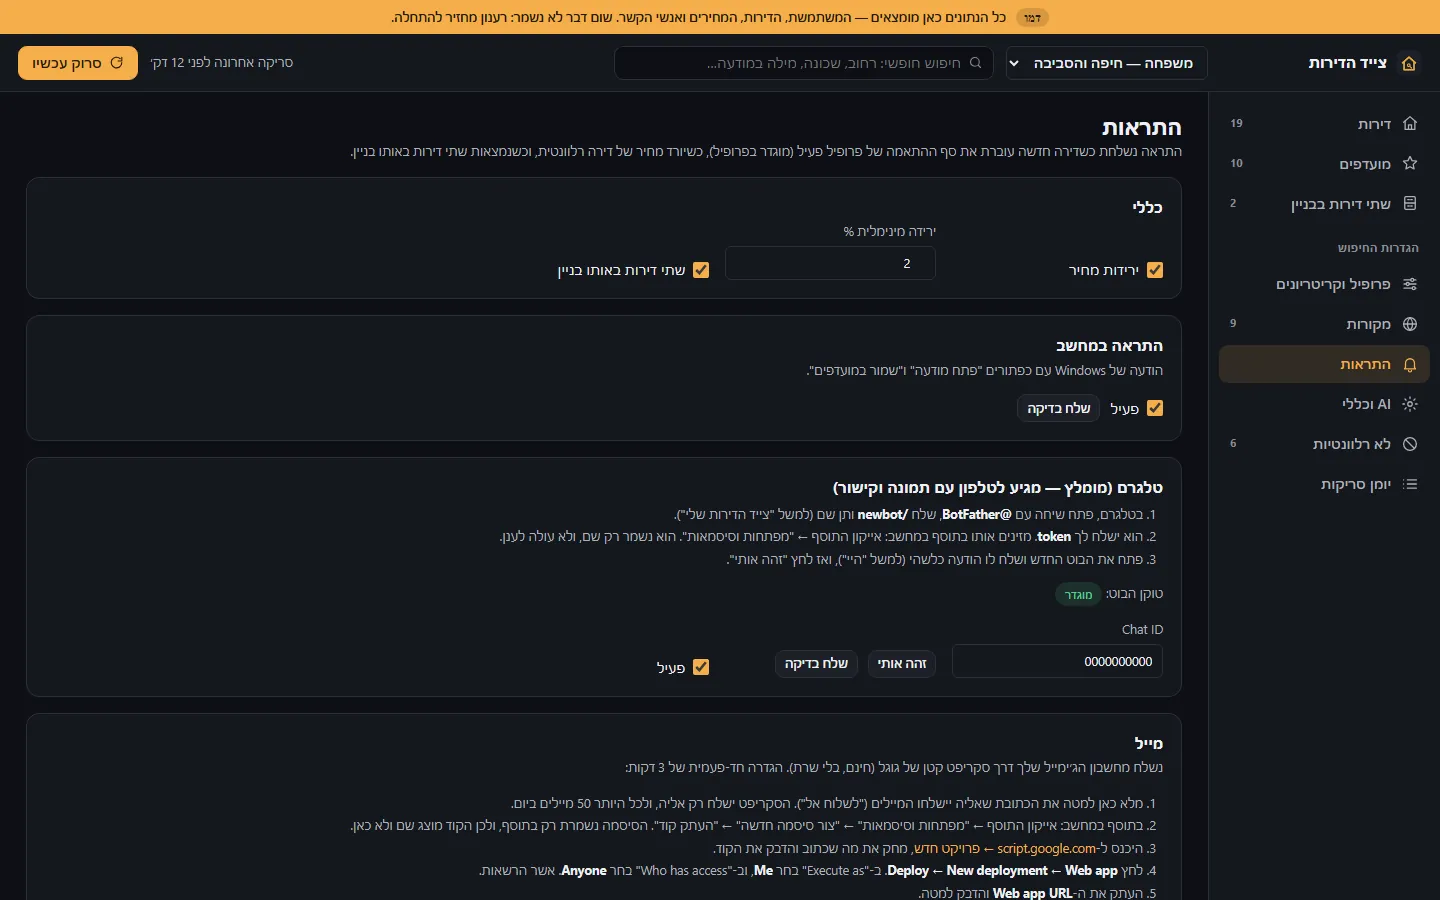
Task: Open לא רלוונטיות blocked icon
Action: pos(1410,444)
